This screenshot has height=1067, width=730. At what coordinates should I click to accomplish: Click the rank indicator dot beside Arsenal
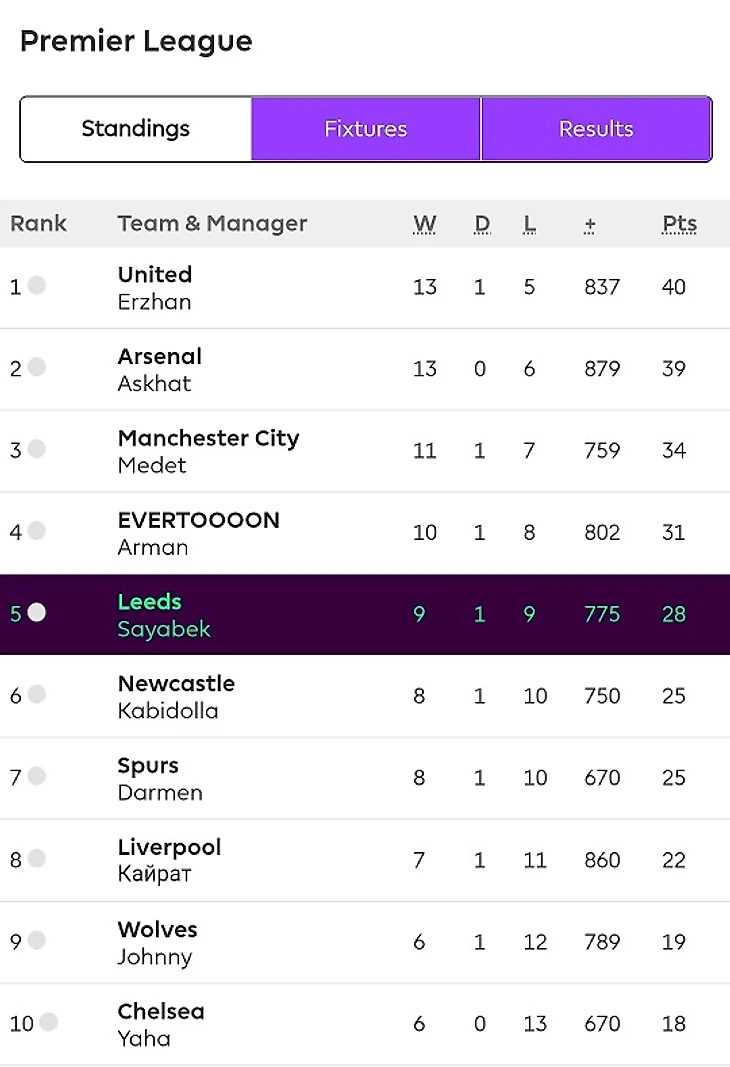pyautogui.click(x=37, y=368)
